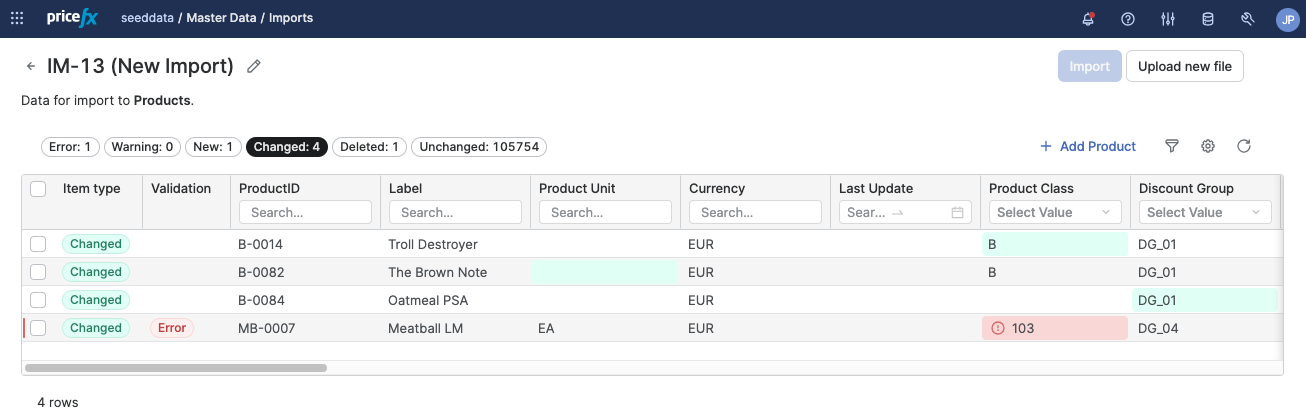Viewport: 1306px width, 416px height.
Task: Open the notifications bell
Action: pos(1088,19)
